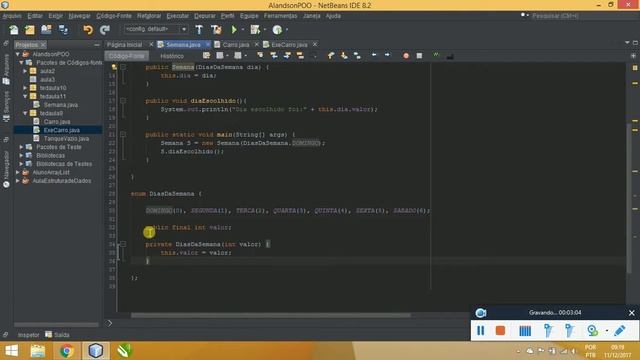Click the Build Project hammer icon
The width and height of the screenshot is (640, 360).
(199, 29)
